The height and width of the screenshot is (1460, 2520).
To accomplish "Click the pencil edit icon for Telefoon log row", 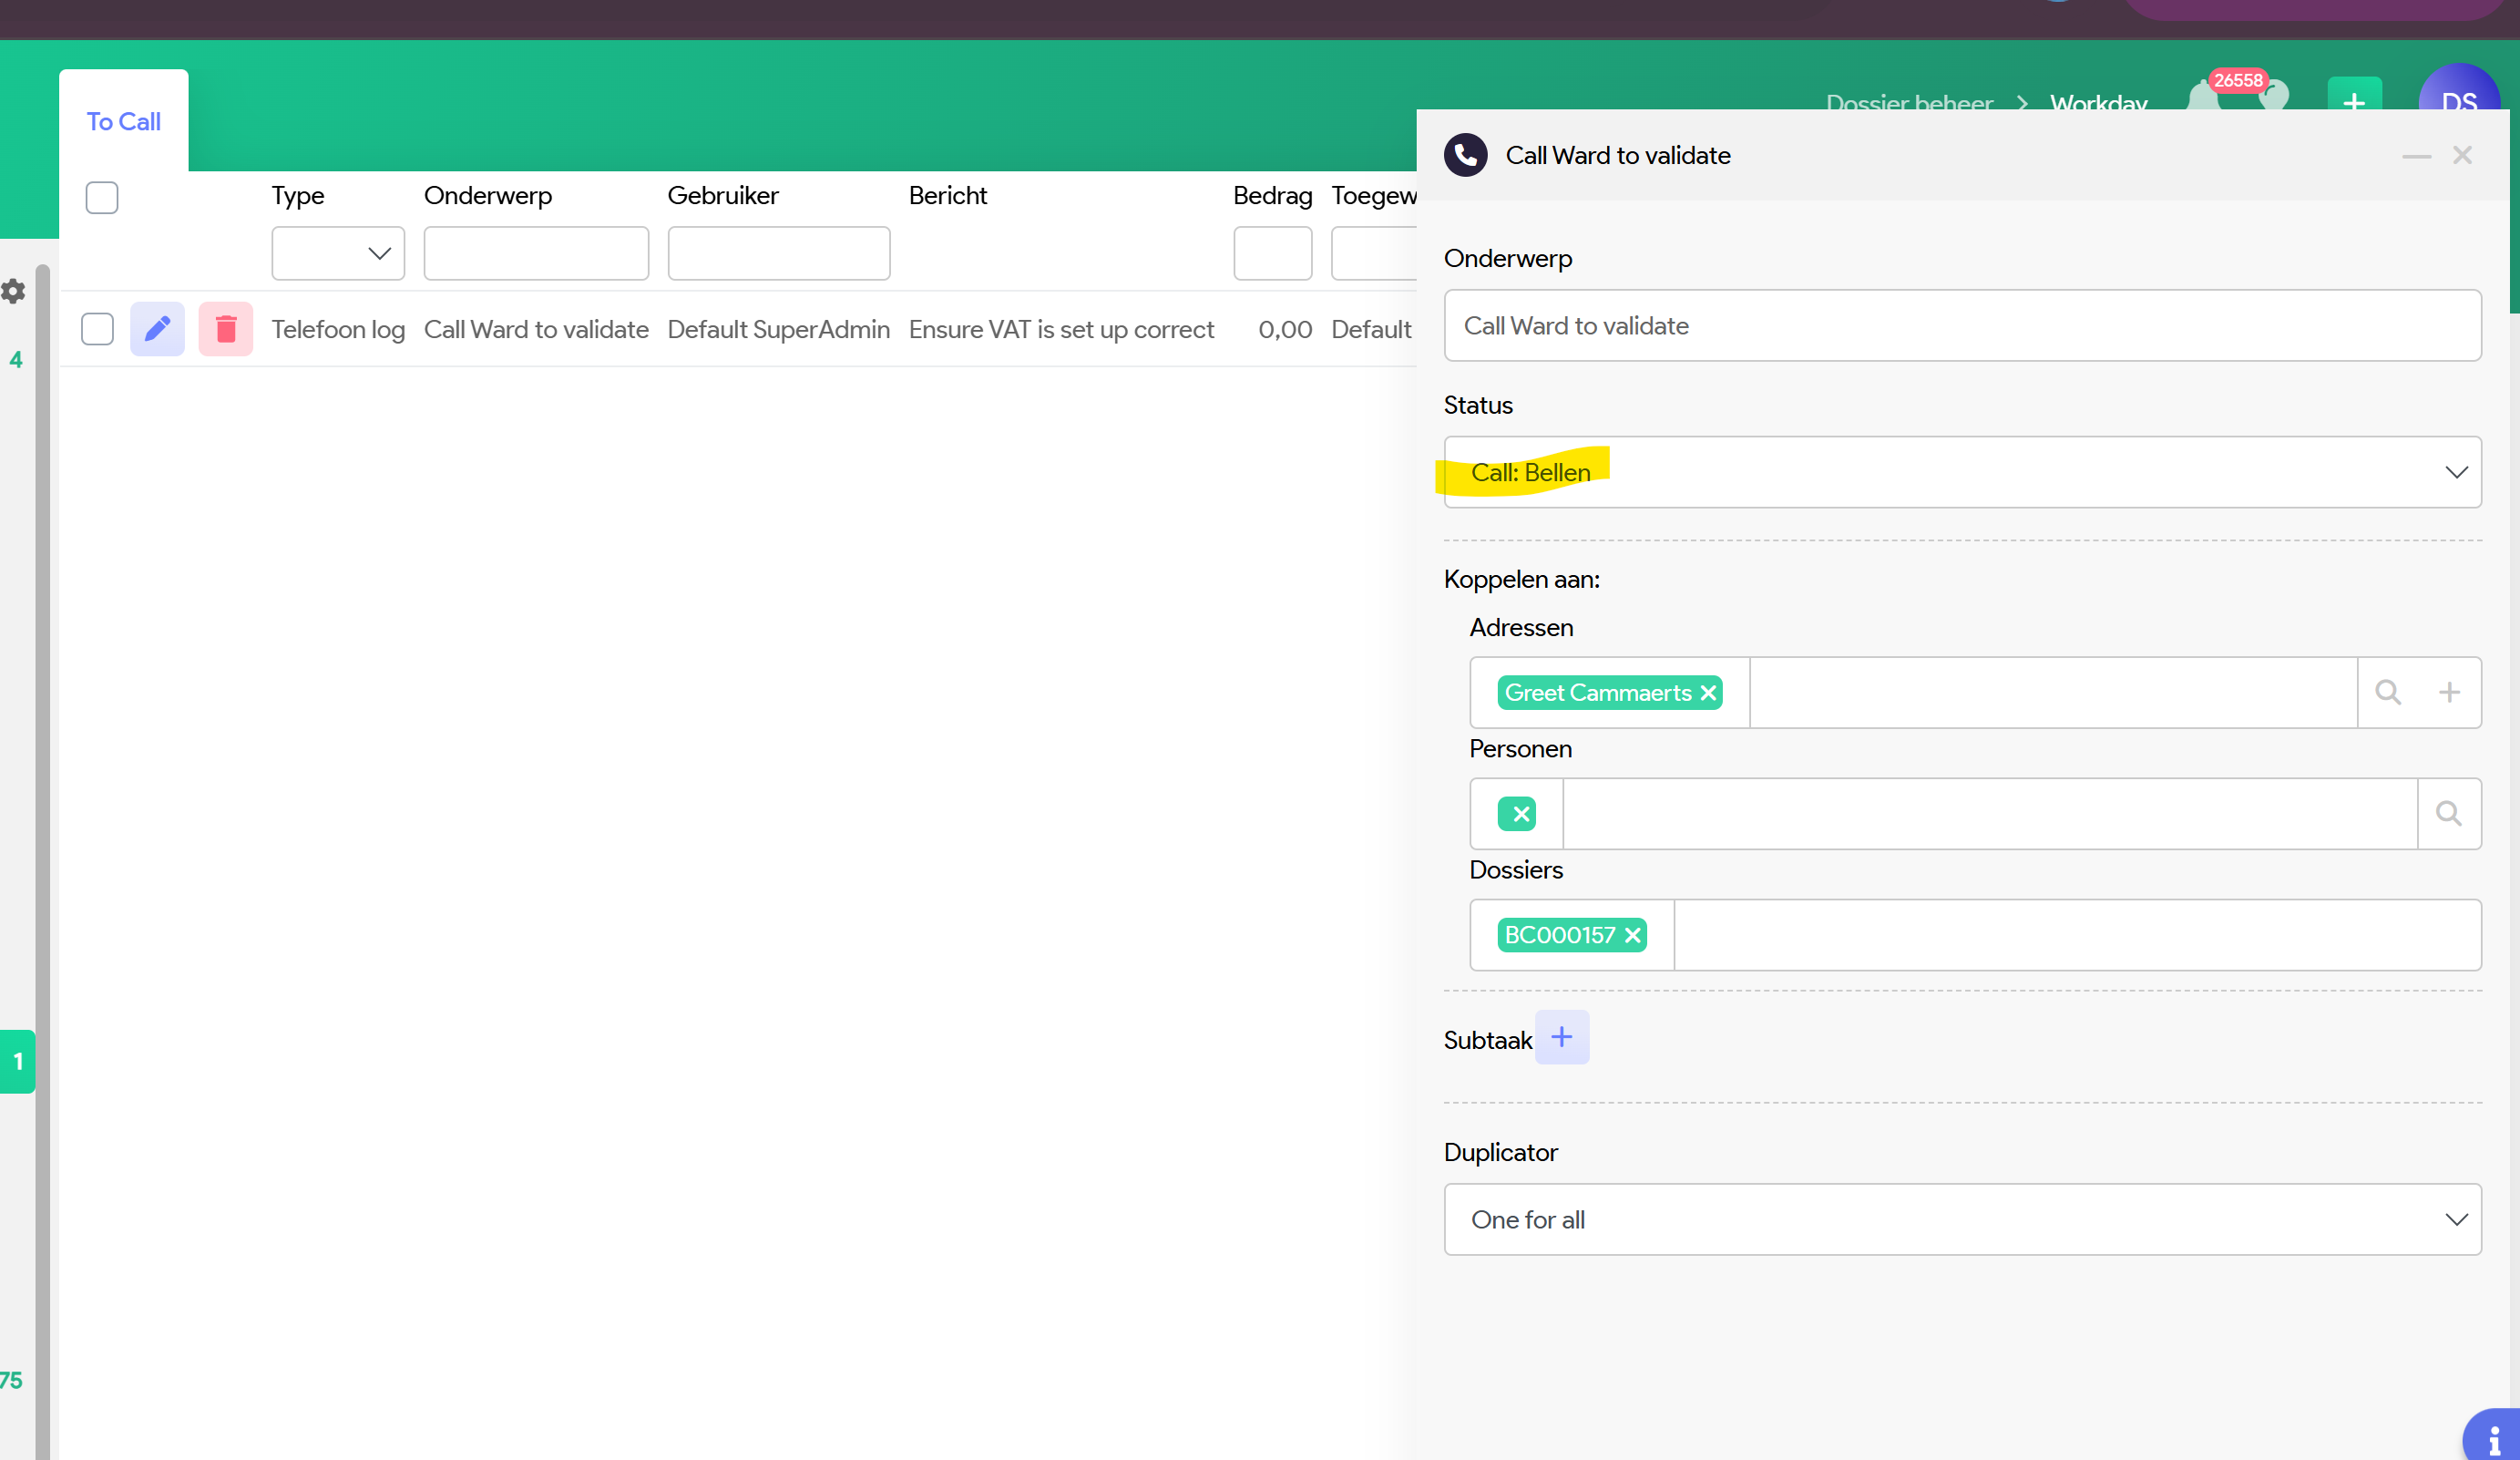I will pyautogui.click(x=157, y=329).
